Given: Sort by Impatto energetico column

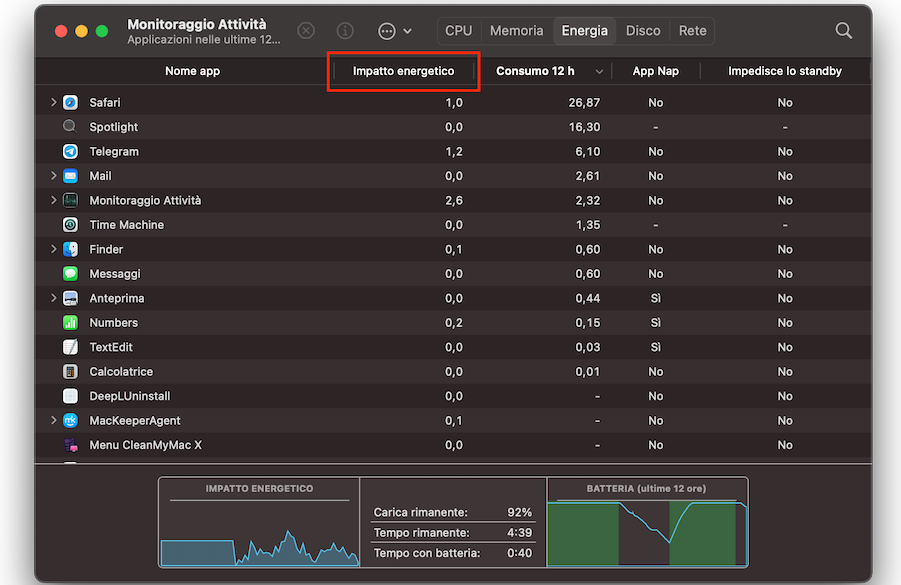Looking at the screenshot, I should click(403, 71).
